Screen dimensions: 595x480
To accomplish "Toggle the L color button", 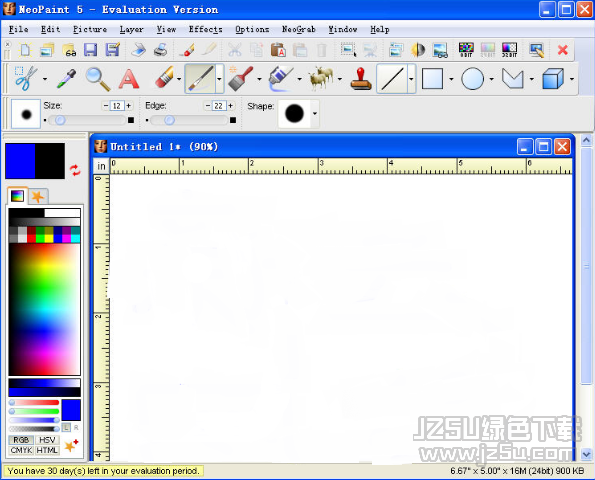I will tap(66, 428).
